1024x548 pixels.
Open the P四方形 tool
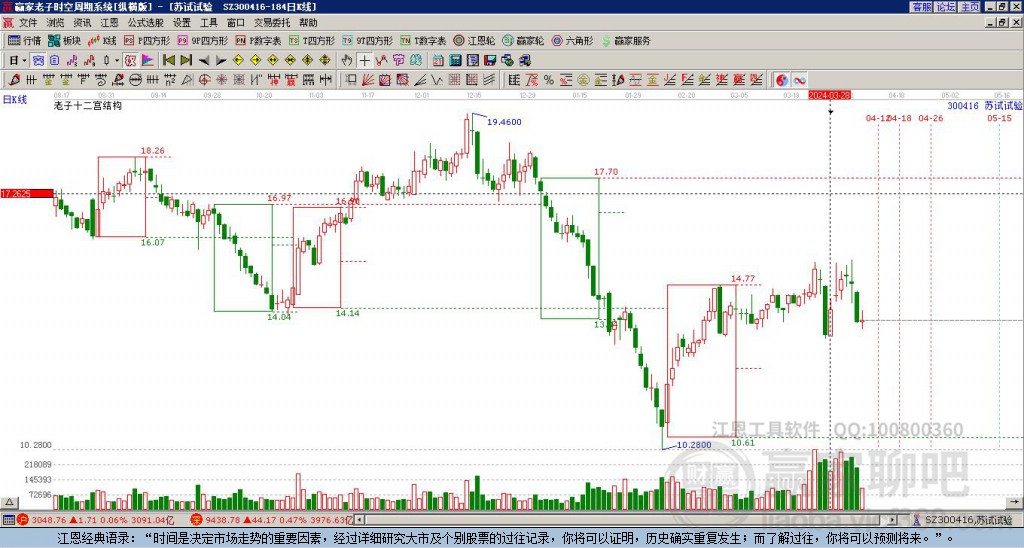pos(147,40)
